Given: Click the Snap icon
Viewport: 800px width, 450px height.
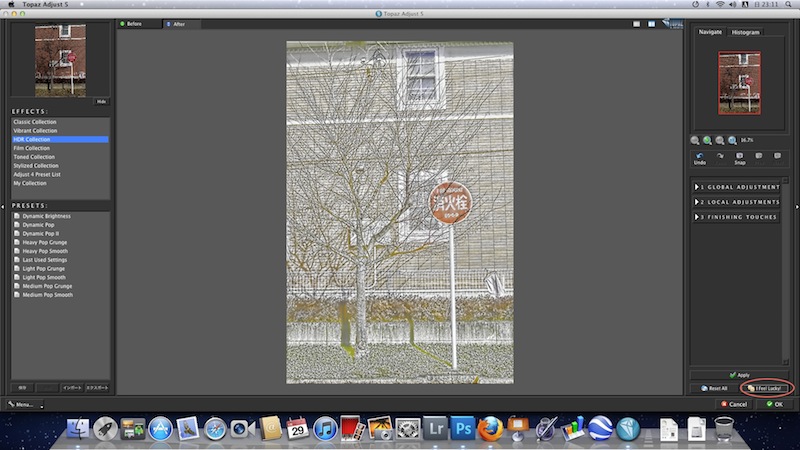Looking at the screenshot, I should pyautogui.click(x=739, y=155).
